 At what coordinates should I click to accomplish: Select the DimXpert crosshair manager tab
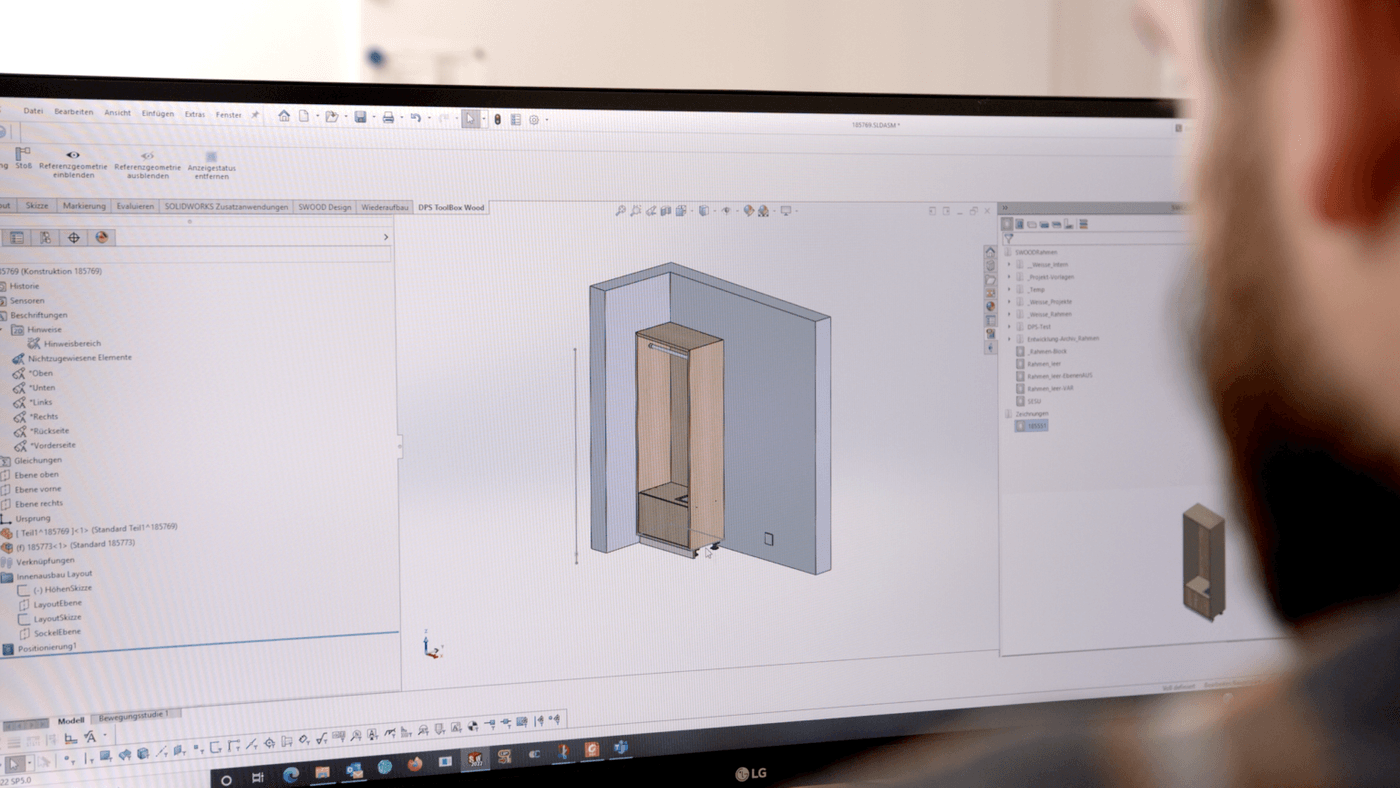pyautogui.click(x=73, y=238)
